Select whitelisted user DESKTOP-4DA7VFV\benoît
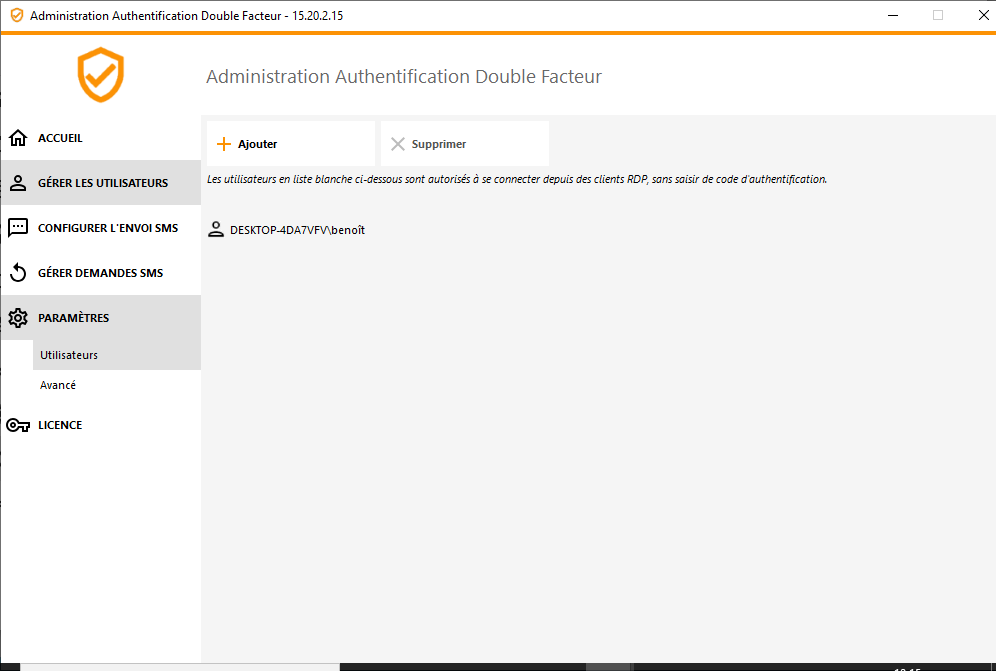 [297, 230]
